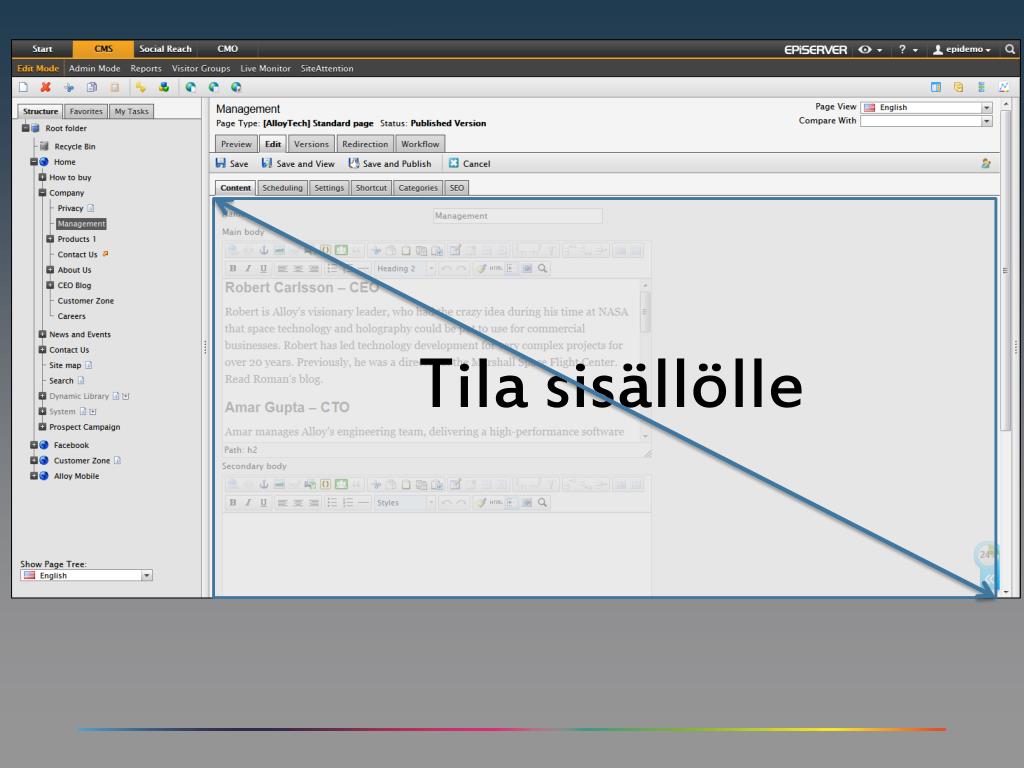The height and width of the screenshot is (768, 1024).
Task: Open the Versions tab
Action: (311, 144)
